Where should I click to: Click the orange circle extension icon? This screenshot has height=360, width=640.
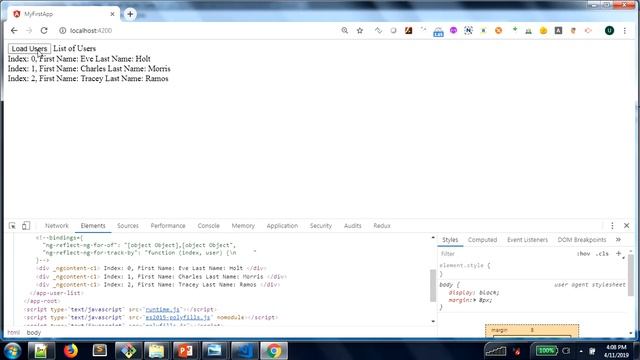click(x=498, y=31)
